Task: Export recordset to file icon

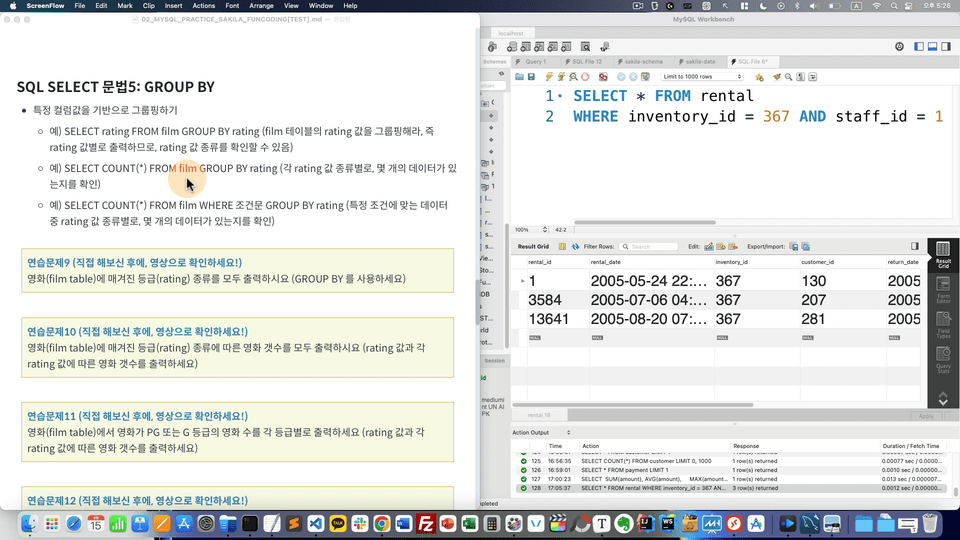Action: pyautogui.click(x=794, y=247)
